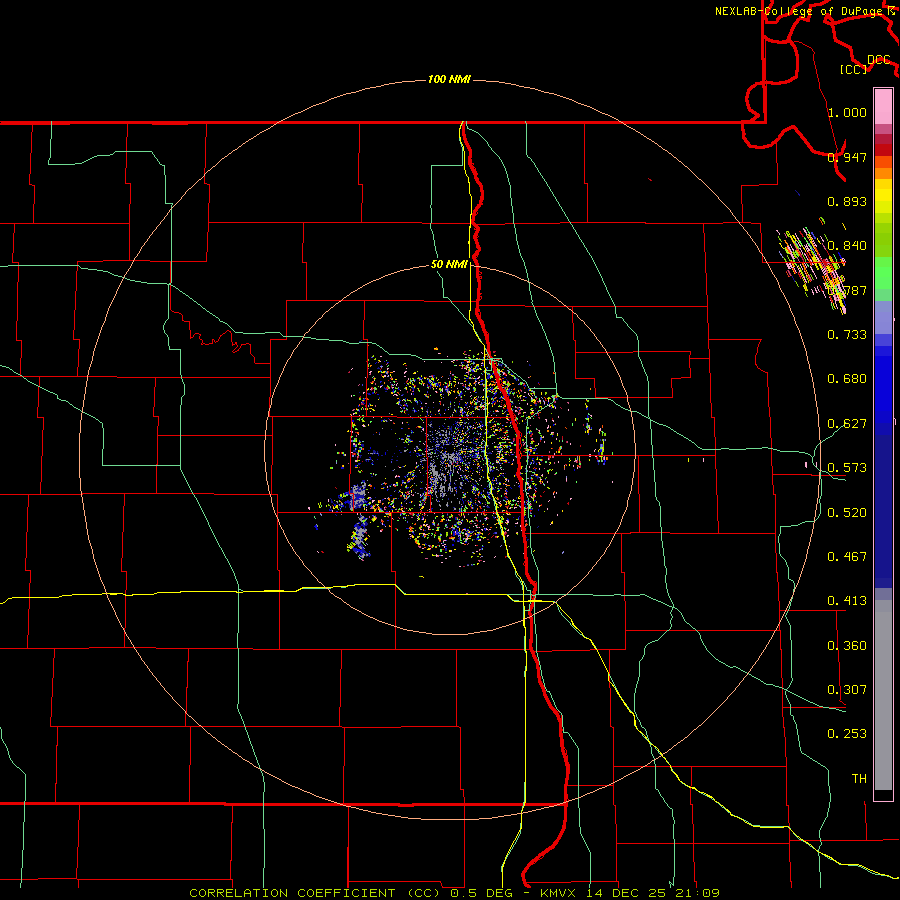This screenshot has height=900, width=900.
Task: Pick the bright green color bar segment
Action: click(x=883, y=273)
